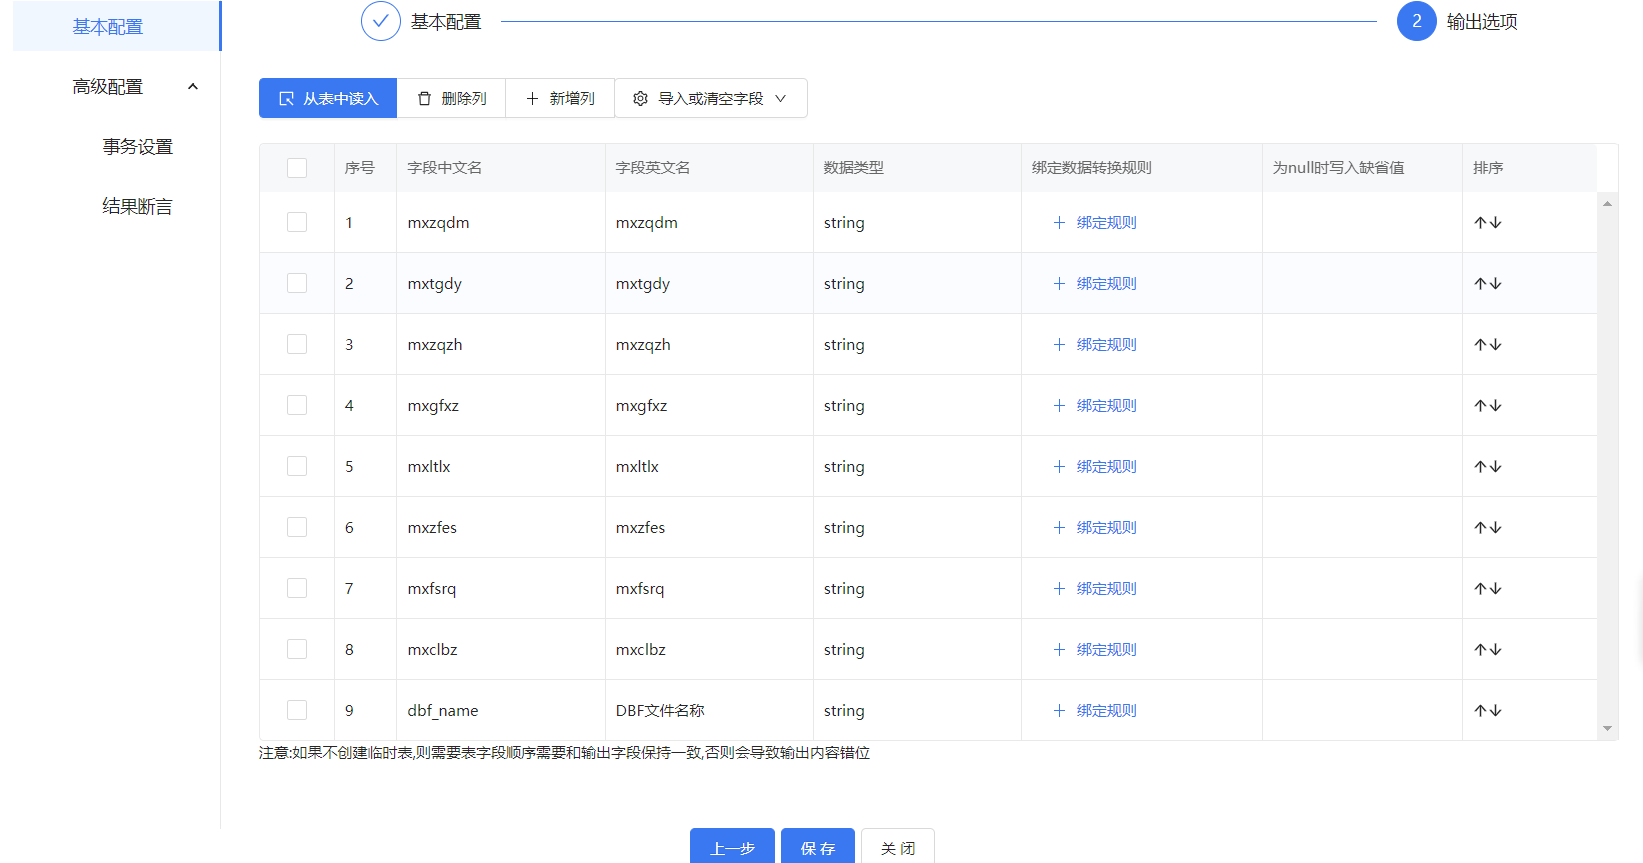Select the checkbox for row mxfsrq
This screenshot has width=1643, height=863.
[x=297, y=589]
